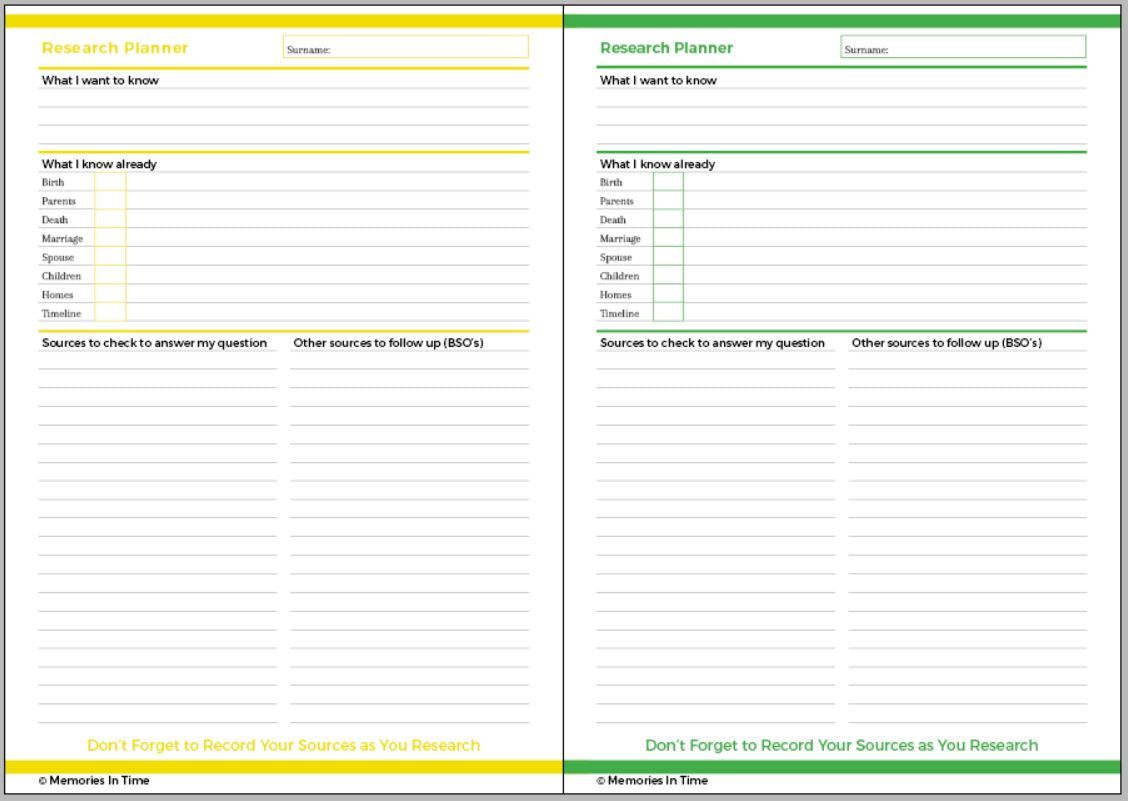The width and height of the screenshot is (1128, 801).
Task: Click the "Death" label on the green page
Action: tap(613, 220)
